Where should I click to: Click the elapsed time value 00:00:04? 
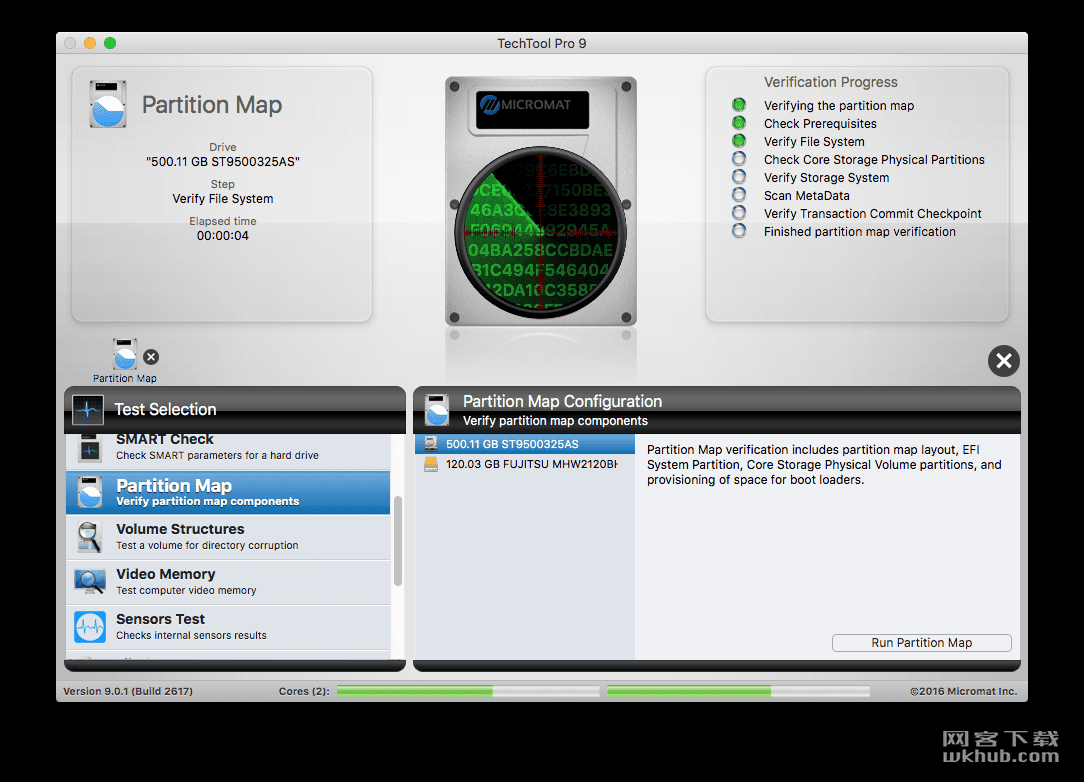223,236
